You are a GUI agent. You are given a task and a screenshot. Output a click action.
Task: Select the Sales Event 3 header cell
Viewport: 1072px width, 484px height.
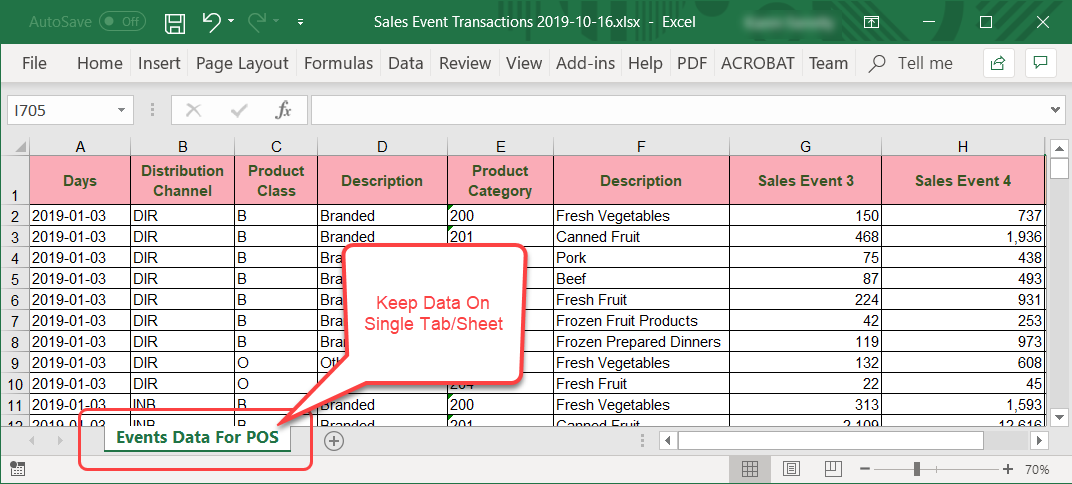click(x=805, y=181)
